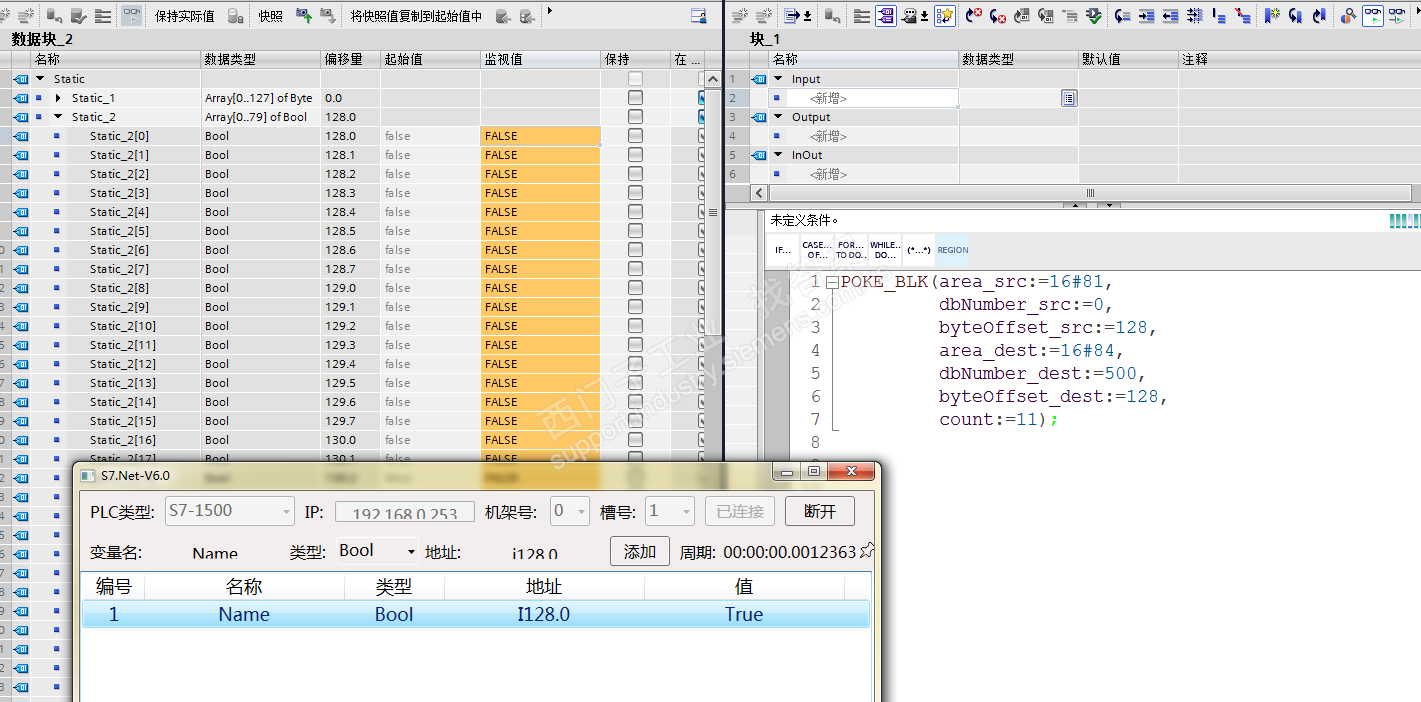The height and width of the screenshot is (702, 1421).
Task: Toggle 保持 checkbox for Static_2[8] row
Action: click(x=635, y=288)
